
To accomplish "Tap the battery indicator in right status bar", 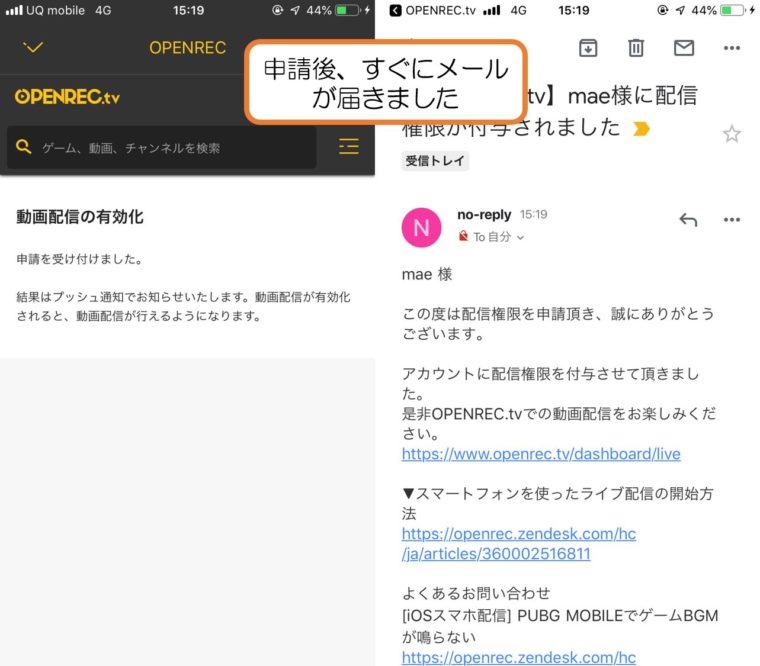I will pos(733,10).
